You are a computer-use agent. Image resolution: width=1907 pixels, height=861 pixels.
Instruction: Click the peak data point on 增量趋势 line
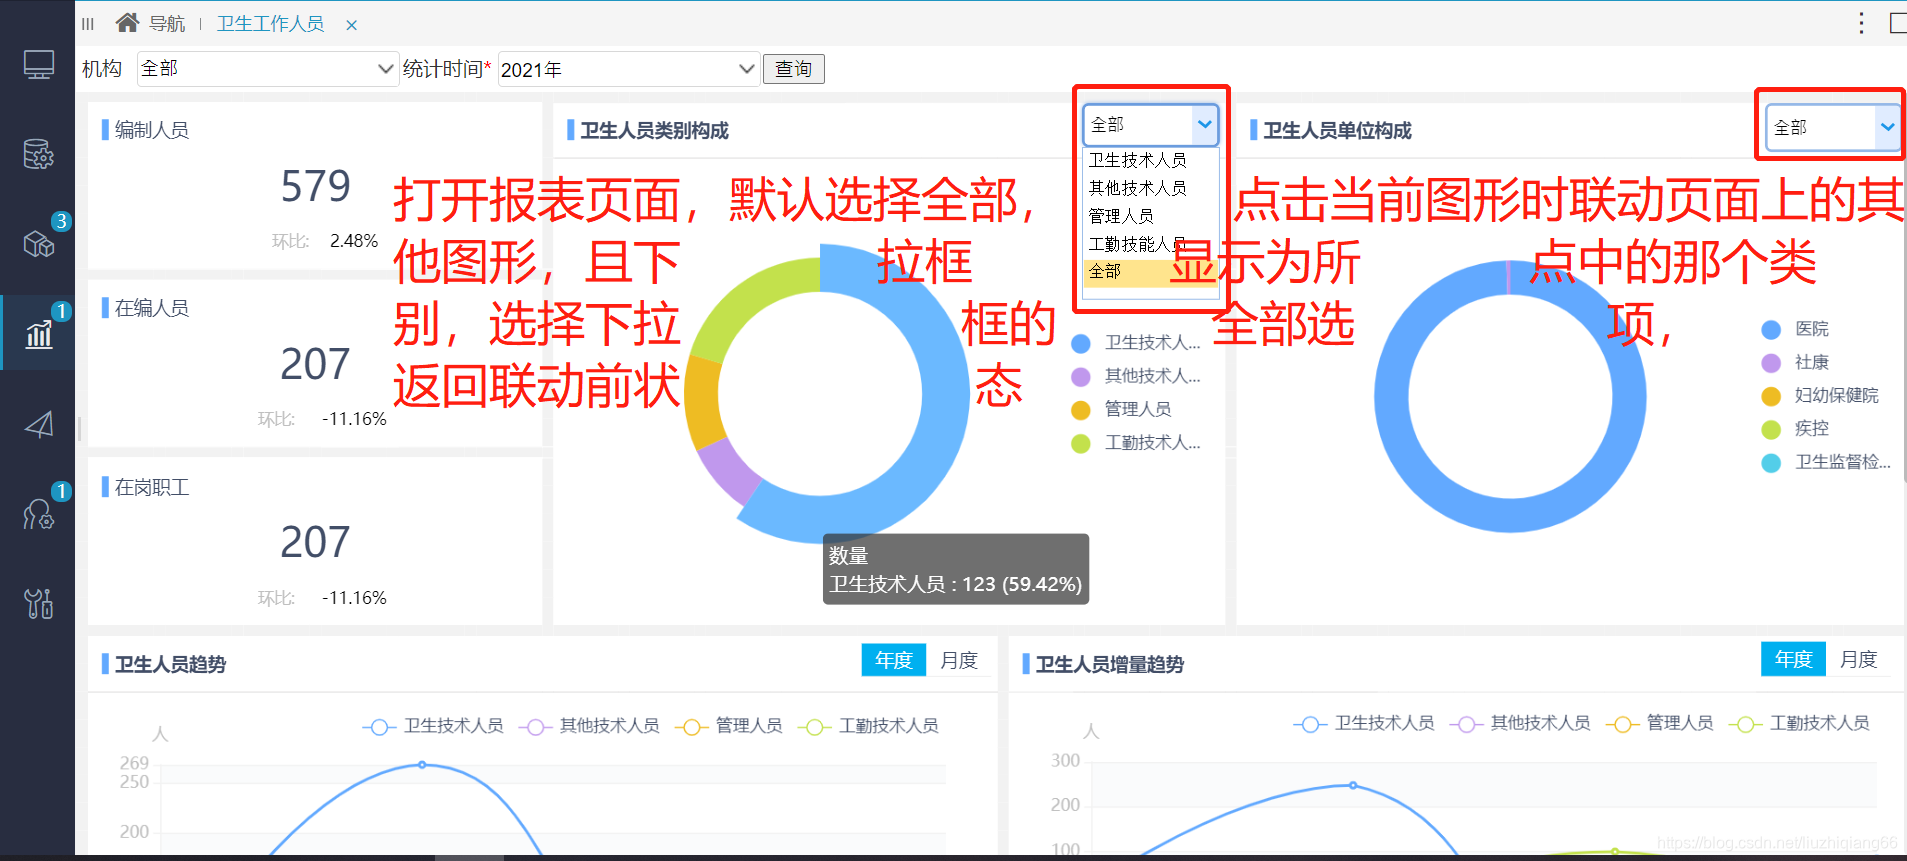tap(1353, 786)
